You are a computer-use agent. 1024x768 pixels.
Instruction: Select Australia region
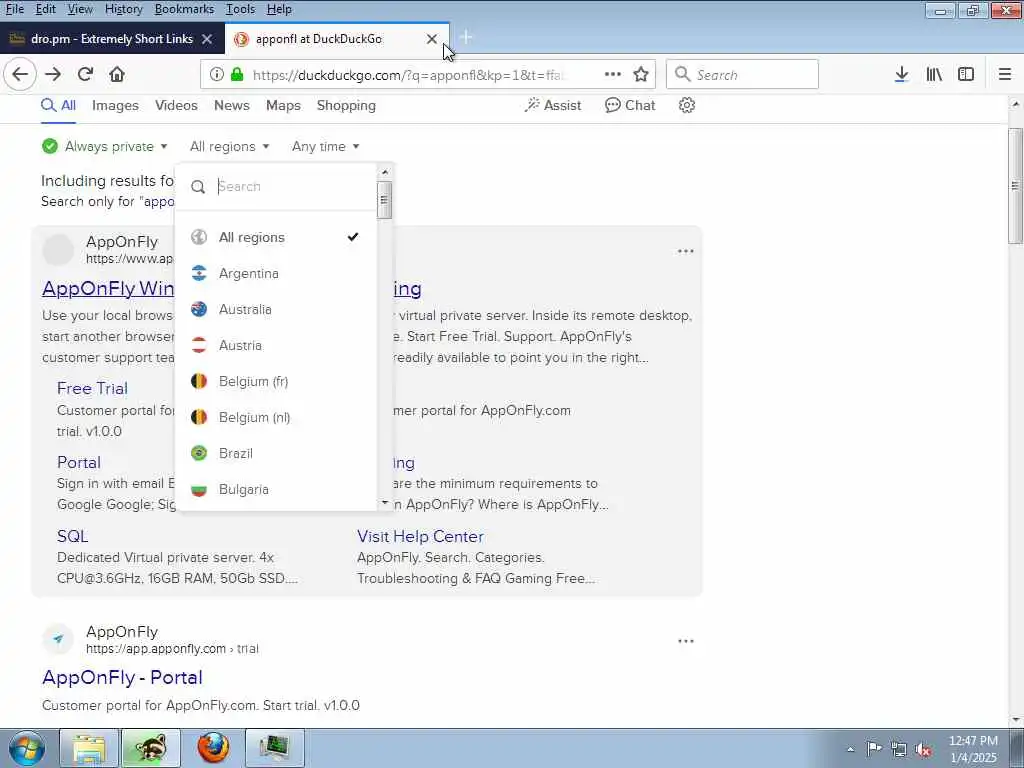(276, 309)
